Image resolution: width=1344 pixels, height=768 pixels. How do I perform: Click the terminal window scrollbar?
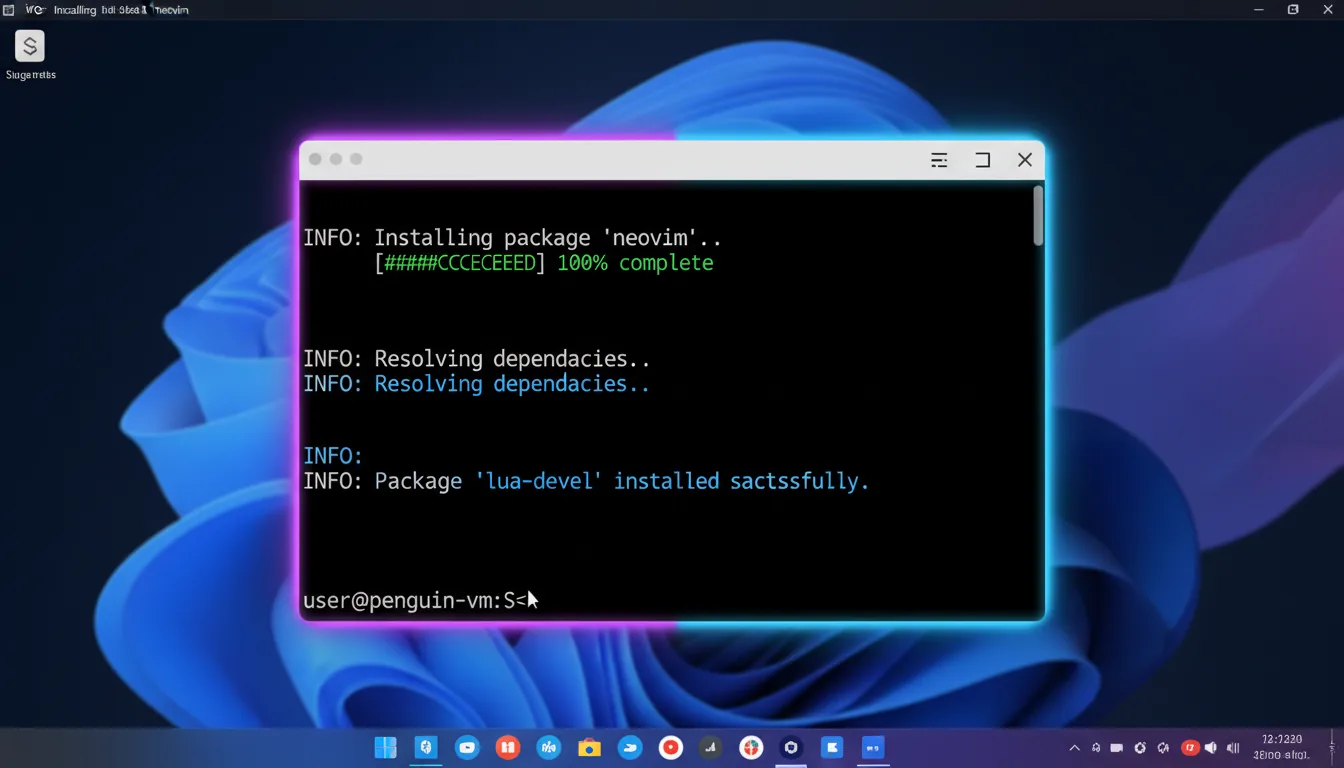pos(1038,215)
